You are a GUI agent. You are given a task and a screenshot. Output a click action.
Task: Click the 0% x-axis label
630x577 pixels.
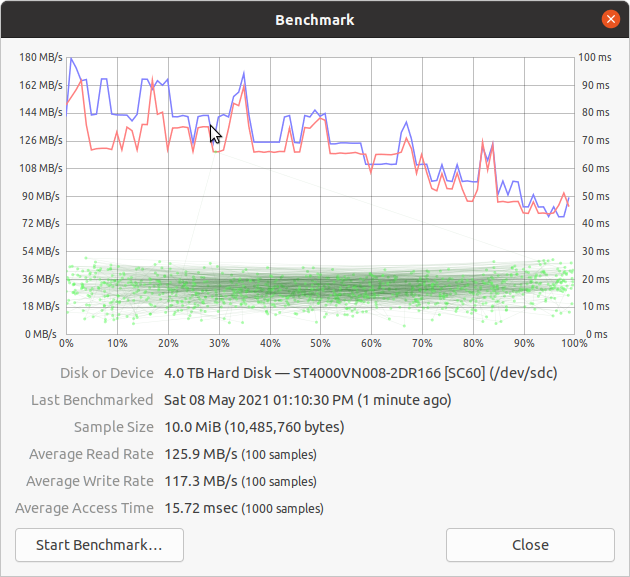(66, 344)
